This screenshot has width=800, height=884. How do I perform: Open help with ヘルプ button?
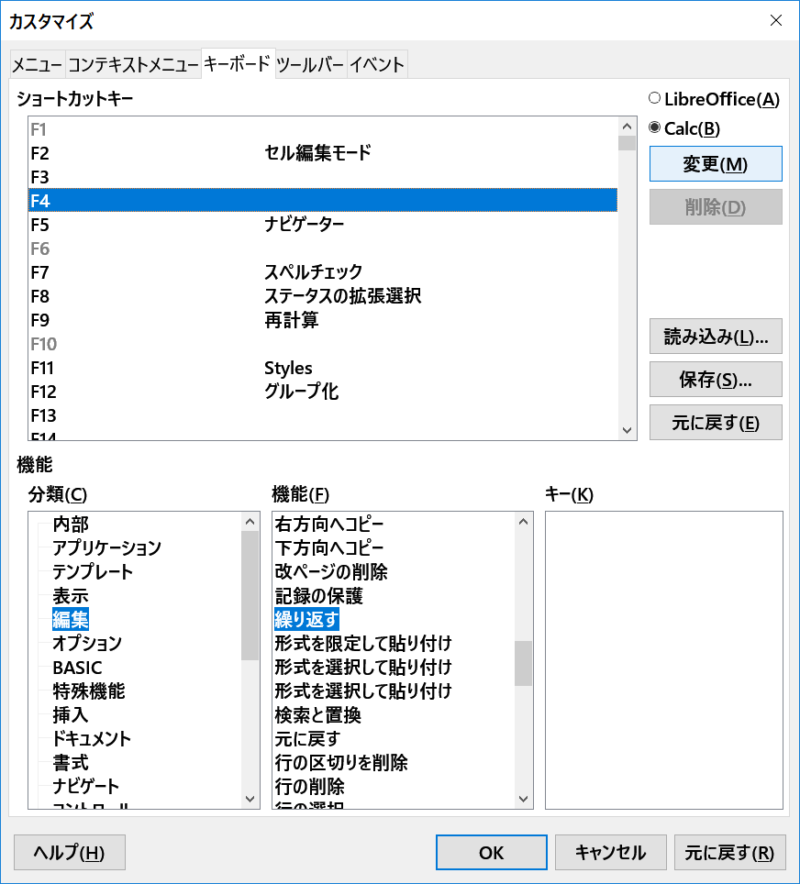(x=69, y=853)
